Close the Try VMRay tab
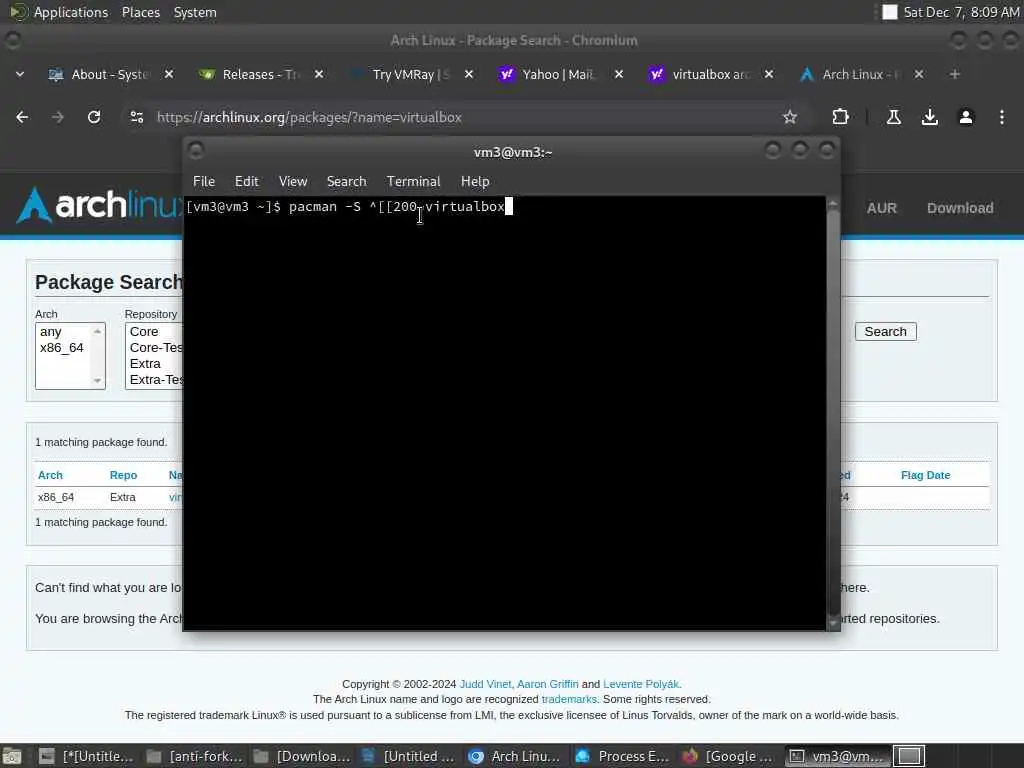 (x=469, y=74)
